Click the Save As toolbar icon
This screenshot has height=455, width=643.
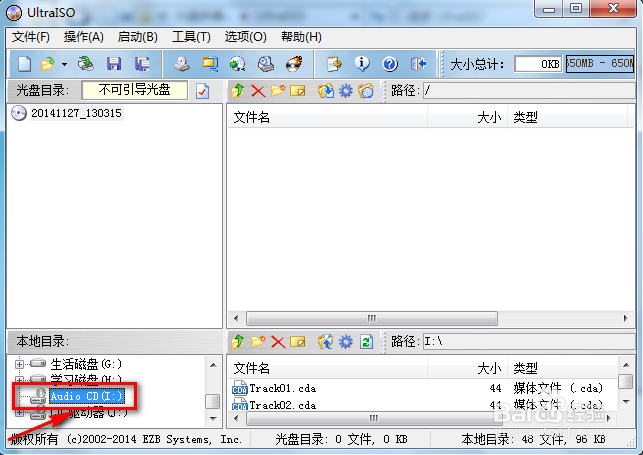coord(142,64)
